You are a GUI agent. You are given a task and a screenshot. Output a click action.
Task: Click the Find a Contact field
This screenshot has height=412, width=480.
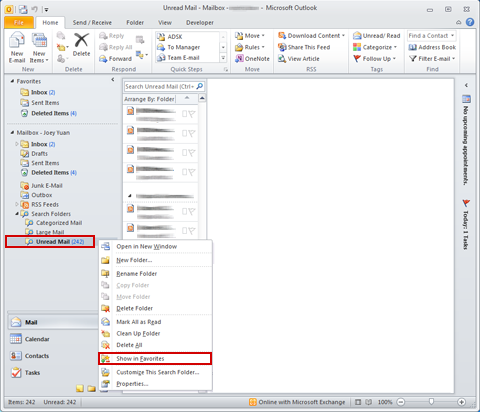(431, 36)
